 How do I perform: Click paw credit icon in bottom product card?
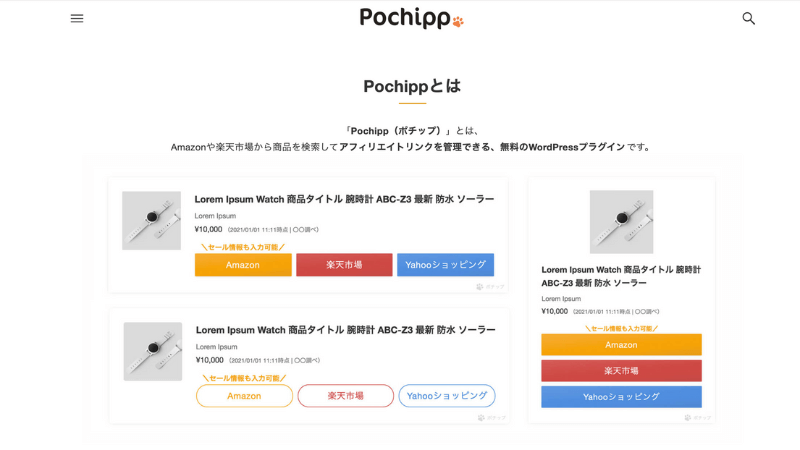click(x=481, y=418)
